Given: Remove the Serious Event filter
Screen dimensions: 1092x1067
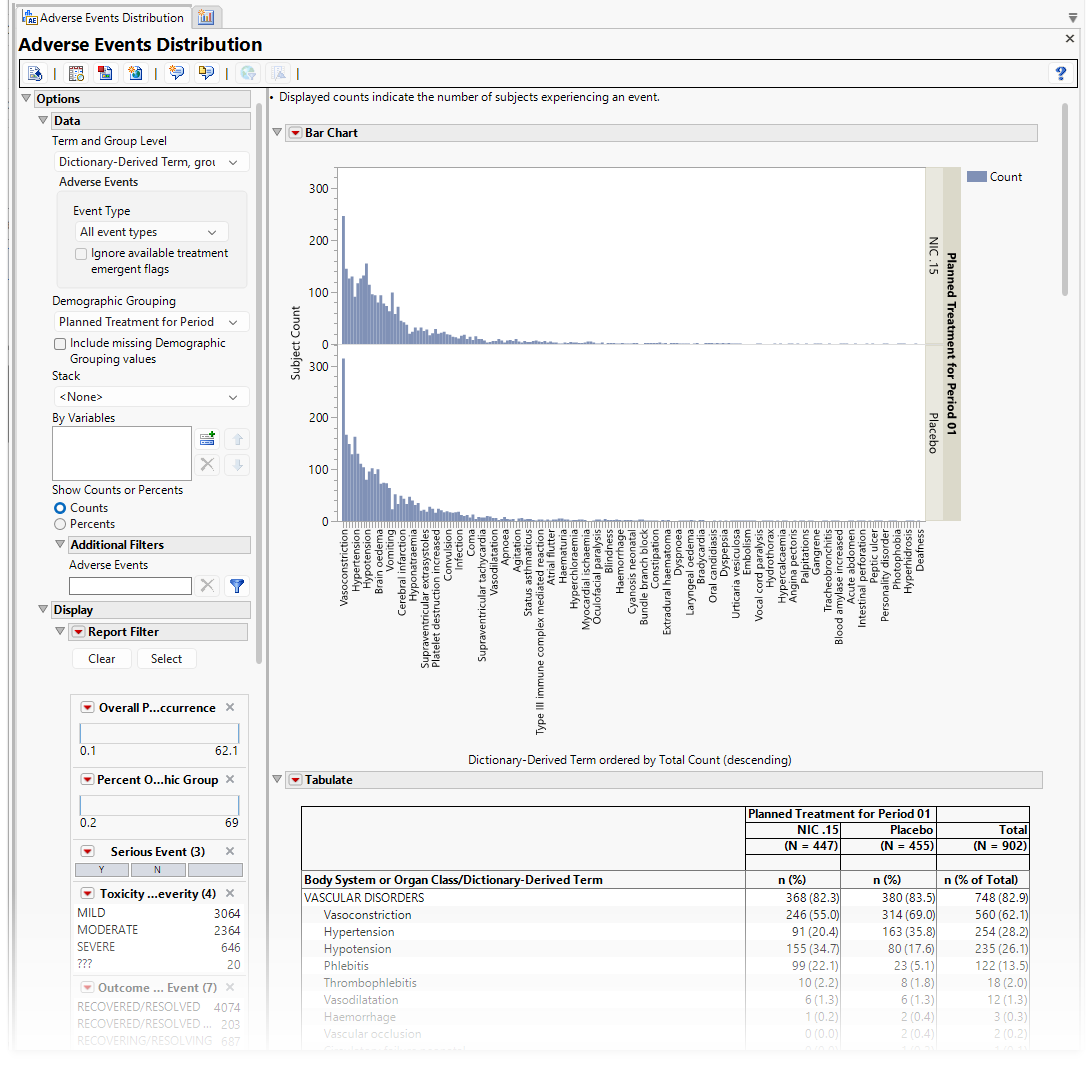Looking at the screenshot, I should (230, 851).
